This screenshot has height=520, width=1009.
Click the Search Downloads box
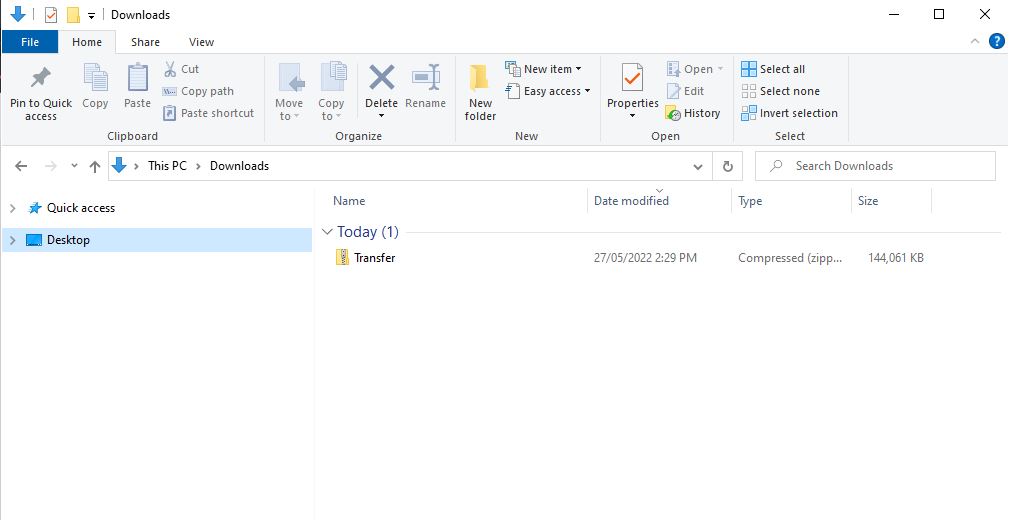(x=875, y=166)
